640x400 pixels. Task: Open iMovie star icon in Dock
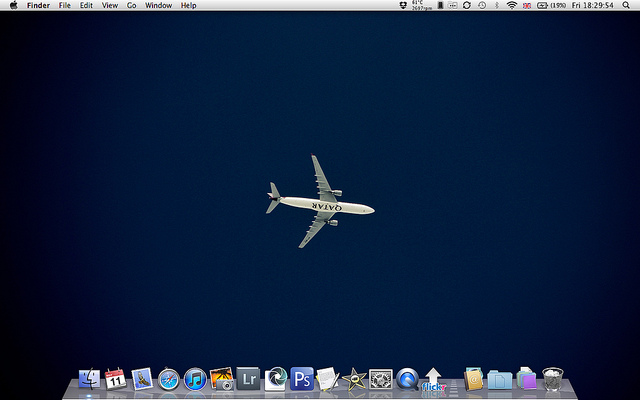click(x=354, y=379)
